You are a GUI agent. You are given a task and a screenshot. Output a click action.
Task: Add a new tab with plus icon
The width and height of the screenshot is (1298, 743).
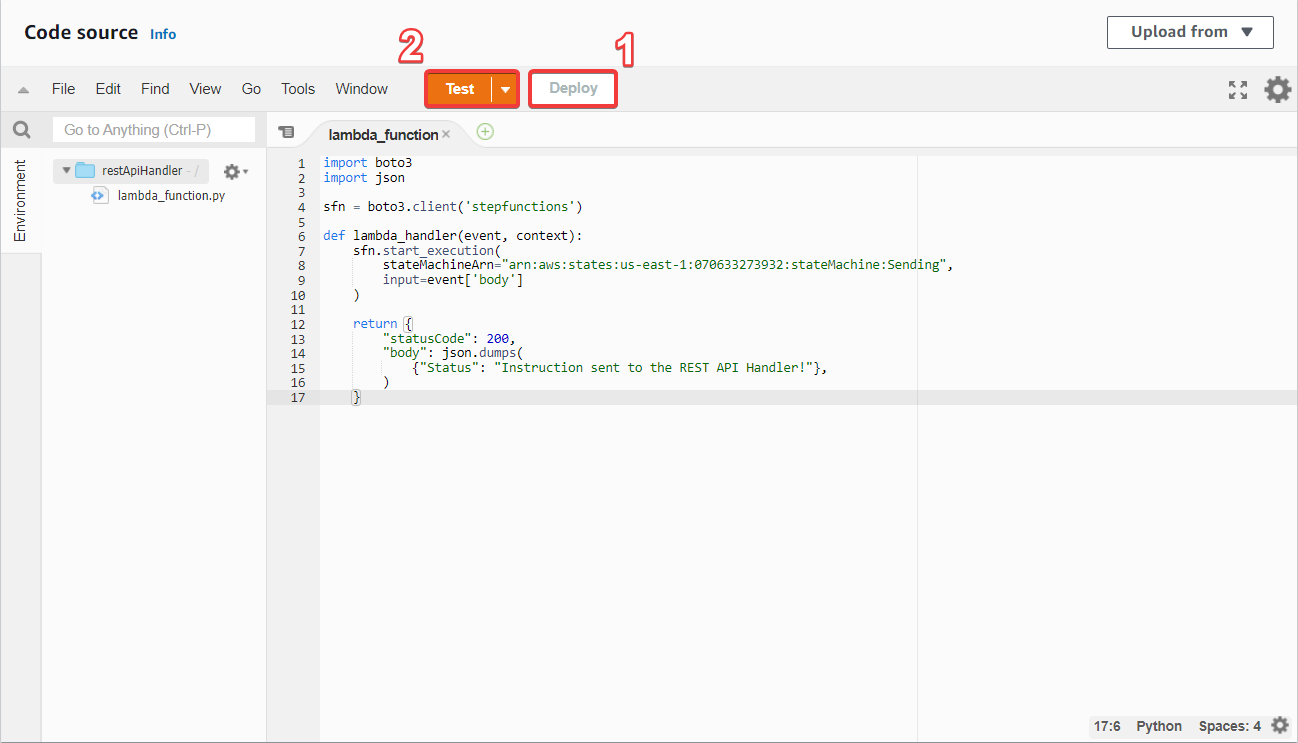point(485,131)
